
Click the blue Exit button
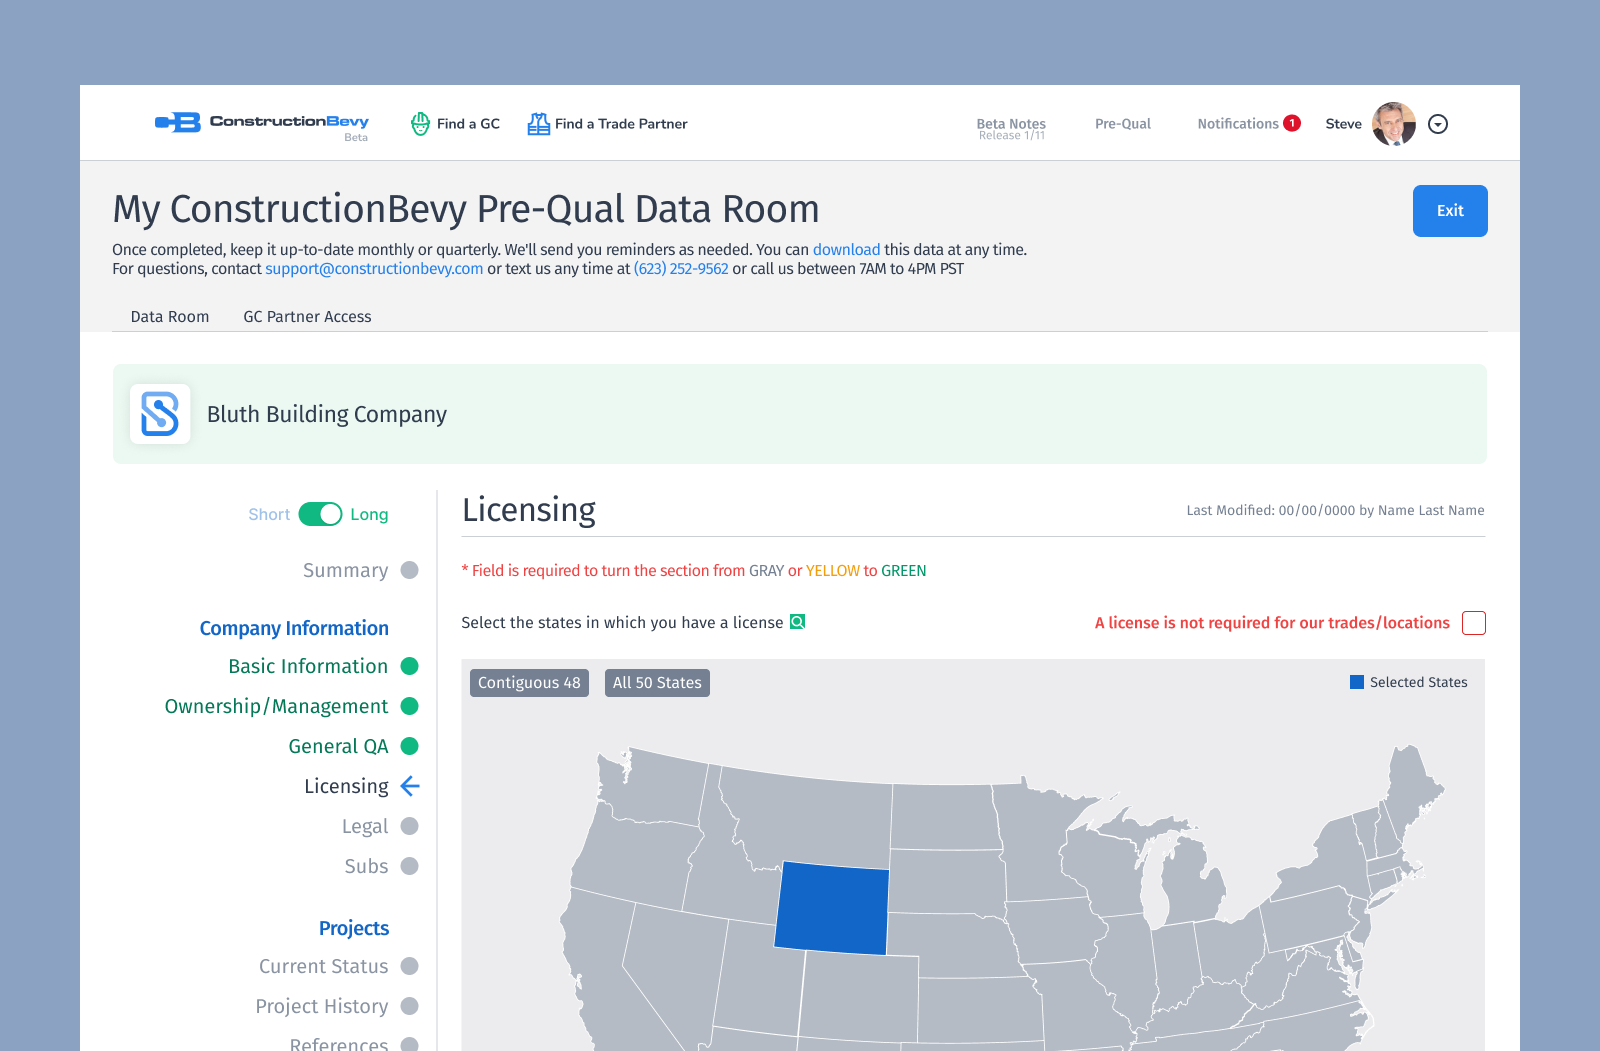pyautogui.click(x=1450, y=211)
